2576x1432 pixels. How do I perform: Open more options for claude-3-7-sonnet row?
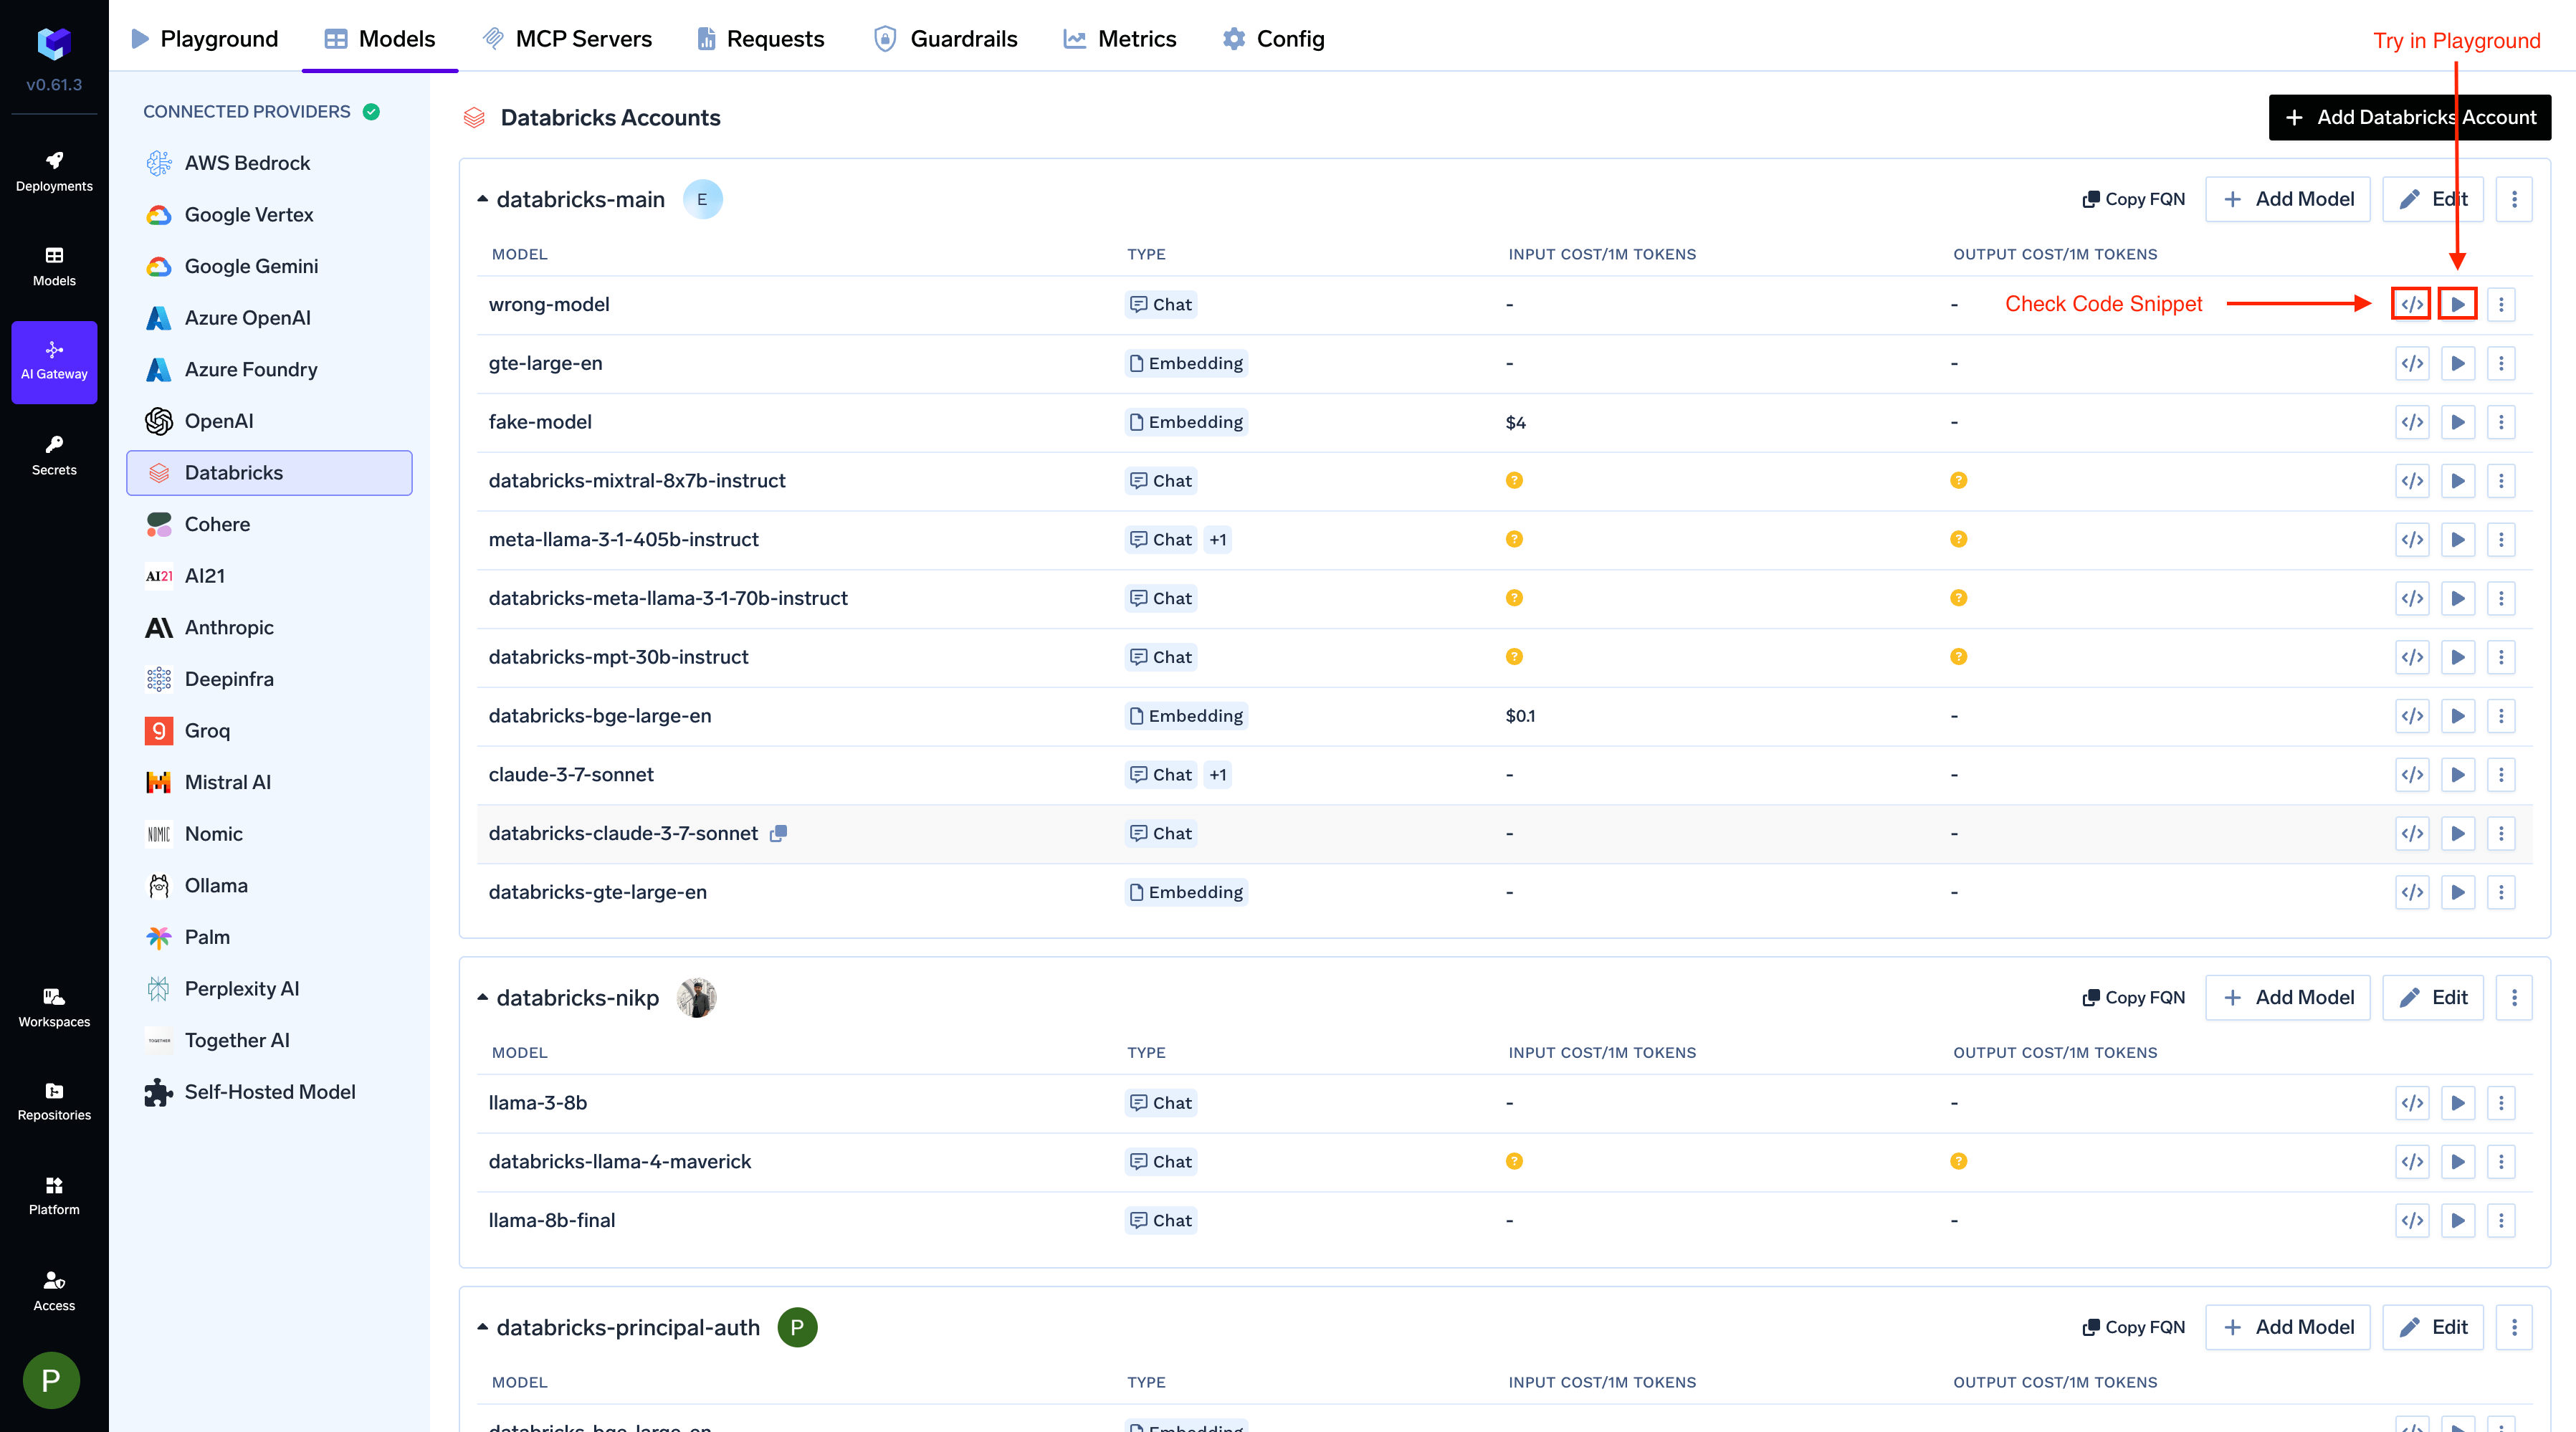pyautogui.click(x=2501, y=775)
